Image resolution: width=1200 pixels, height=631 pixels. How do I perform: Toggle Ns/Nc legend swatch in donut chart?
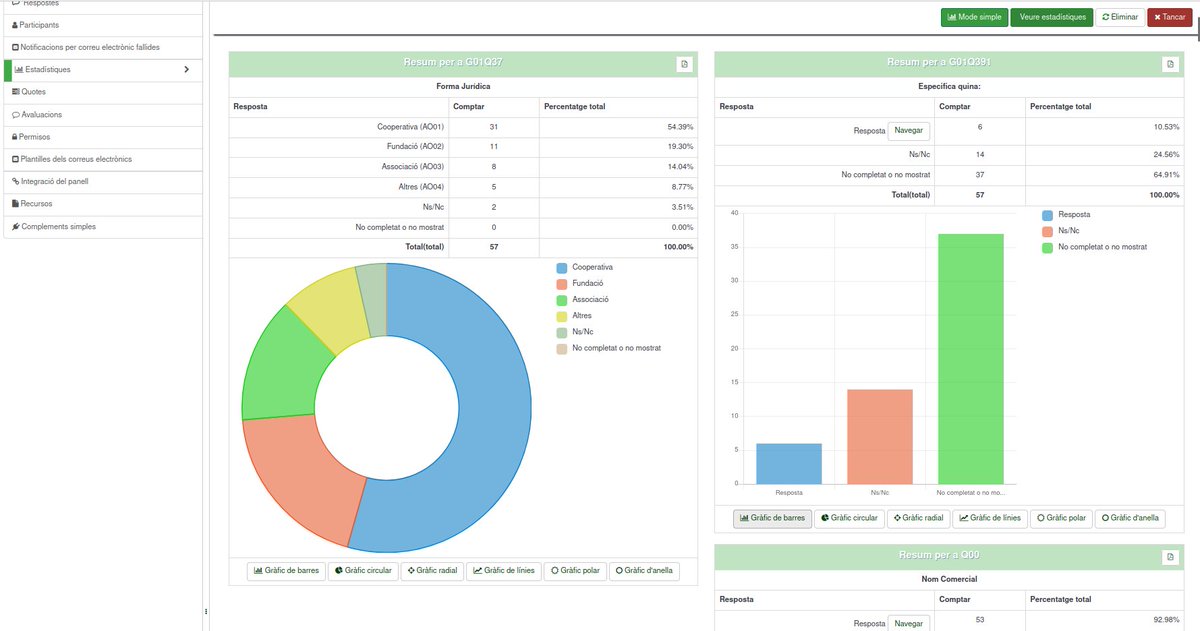click(562, 332)
